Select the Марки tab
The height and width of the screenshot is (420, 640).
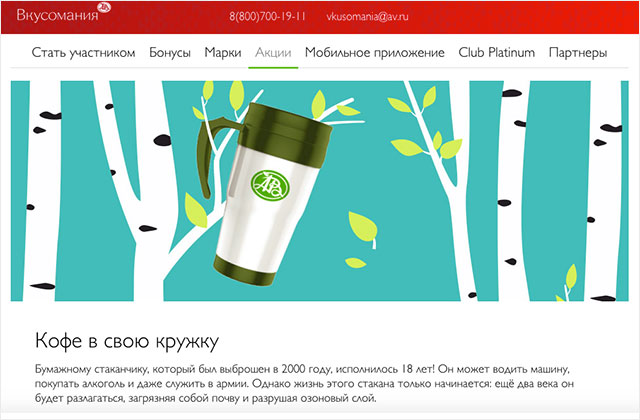pos(223,53)
